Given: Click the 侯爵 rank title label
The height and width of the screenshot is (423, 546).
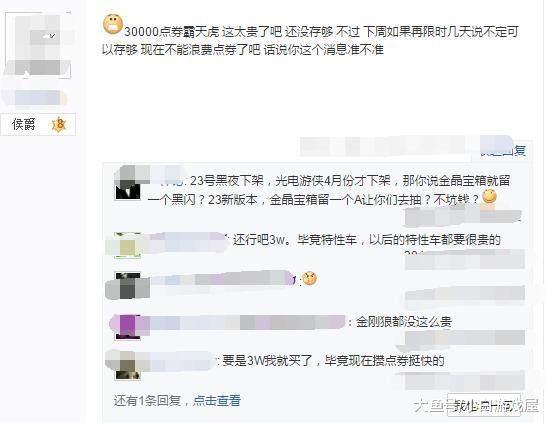Looking at the screenshot, I should tap(24, 124).
